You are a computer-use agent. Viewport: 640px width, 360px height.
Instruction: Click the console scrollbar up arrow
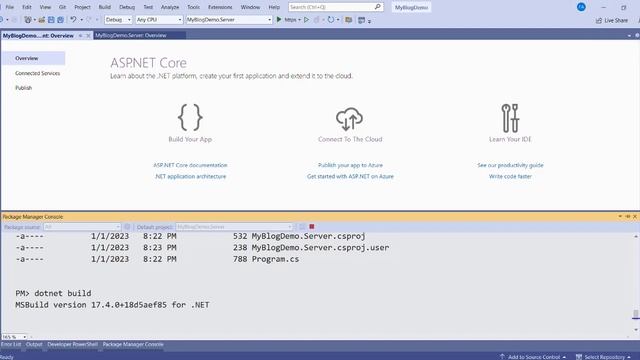click(x=636, y=236)
